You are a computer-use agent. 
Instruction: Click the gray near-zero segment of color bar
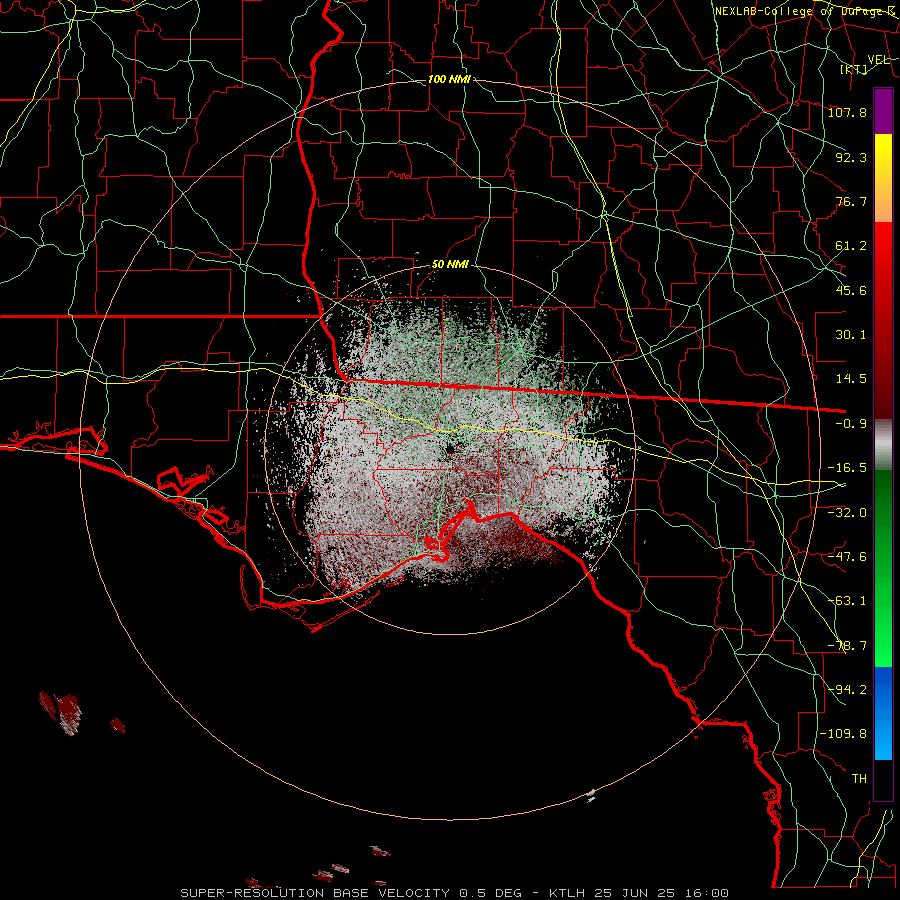883,445
